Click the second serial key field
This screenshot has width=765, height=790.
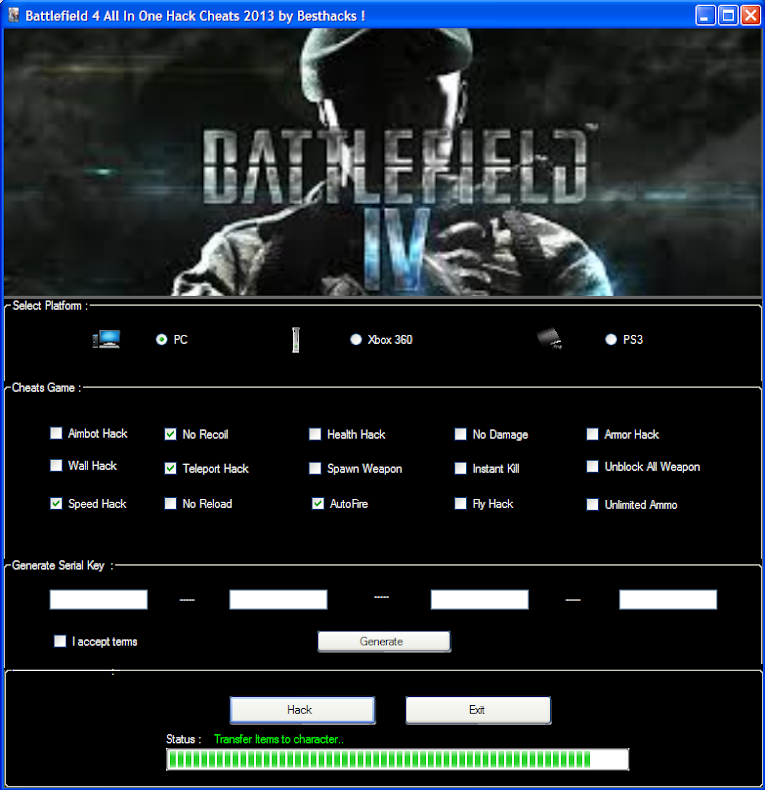tap(278, 600)
